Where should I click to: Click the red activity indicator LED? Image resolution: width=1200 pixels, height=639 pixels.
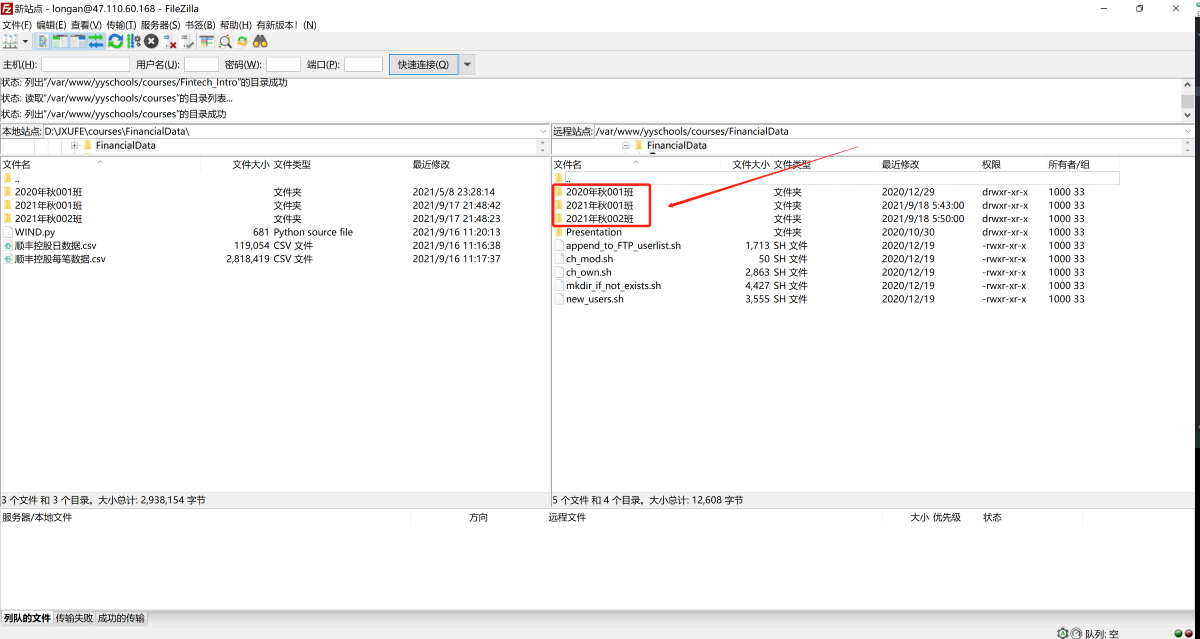1189,633
